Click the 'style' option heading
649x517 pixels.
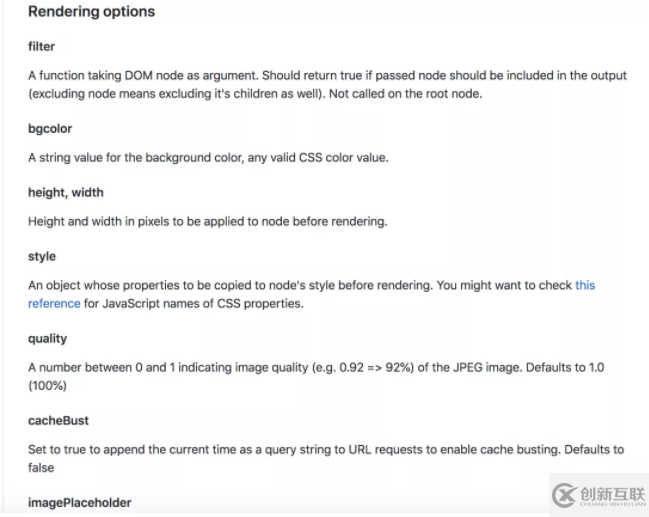pos(42,257)
